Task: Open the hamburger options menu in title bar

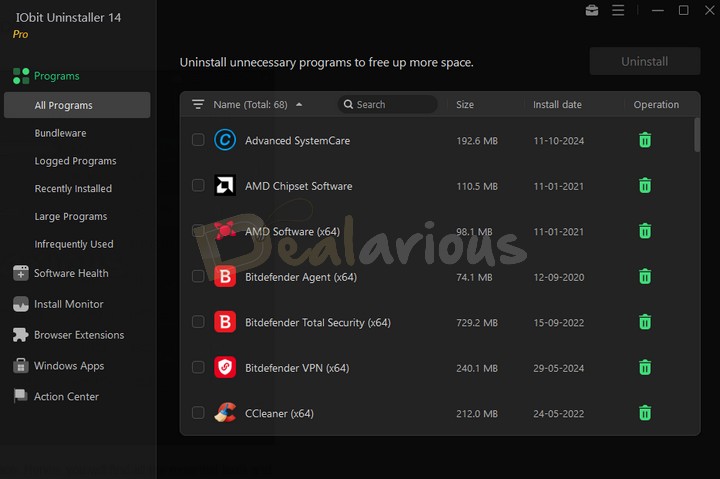Action: tap(618, 10)
